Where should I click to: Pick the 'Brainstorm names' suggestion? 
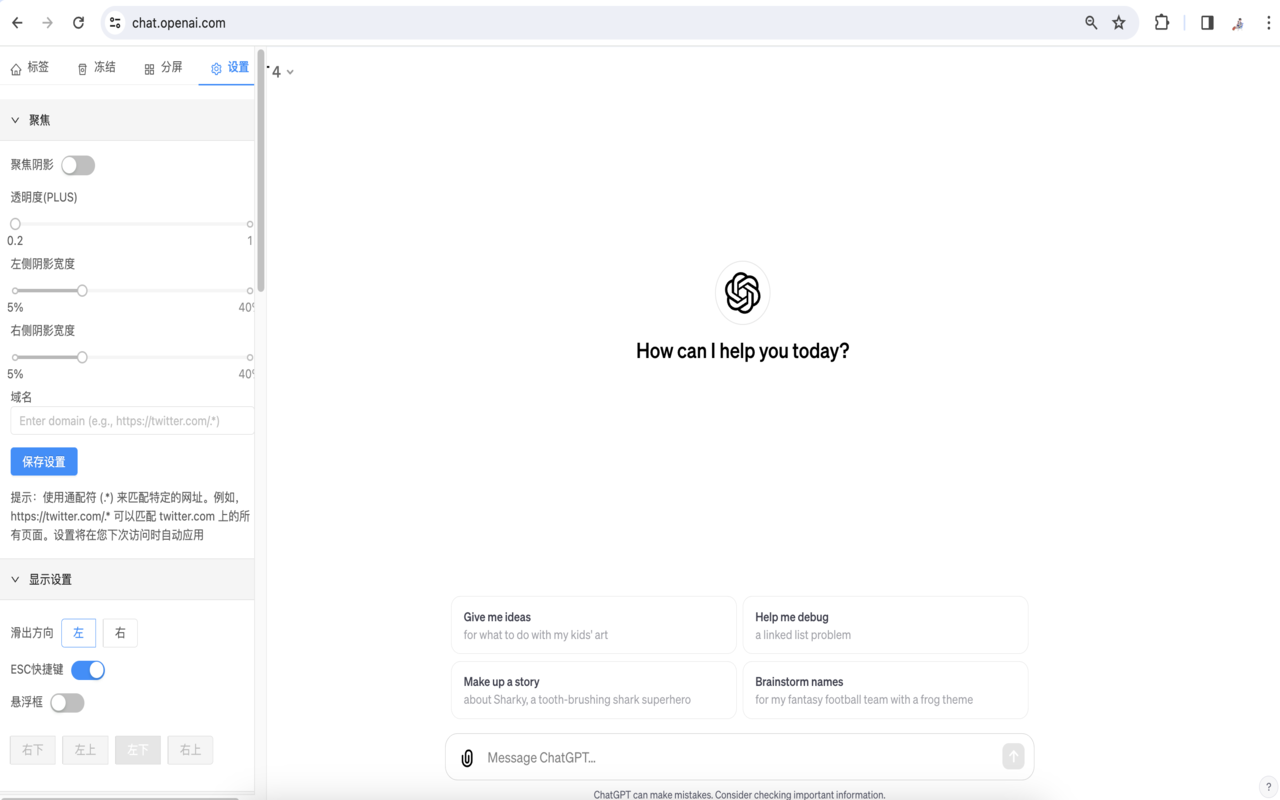click(885, 690)
